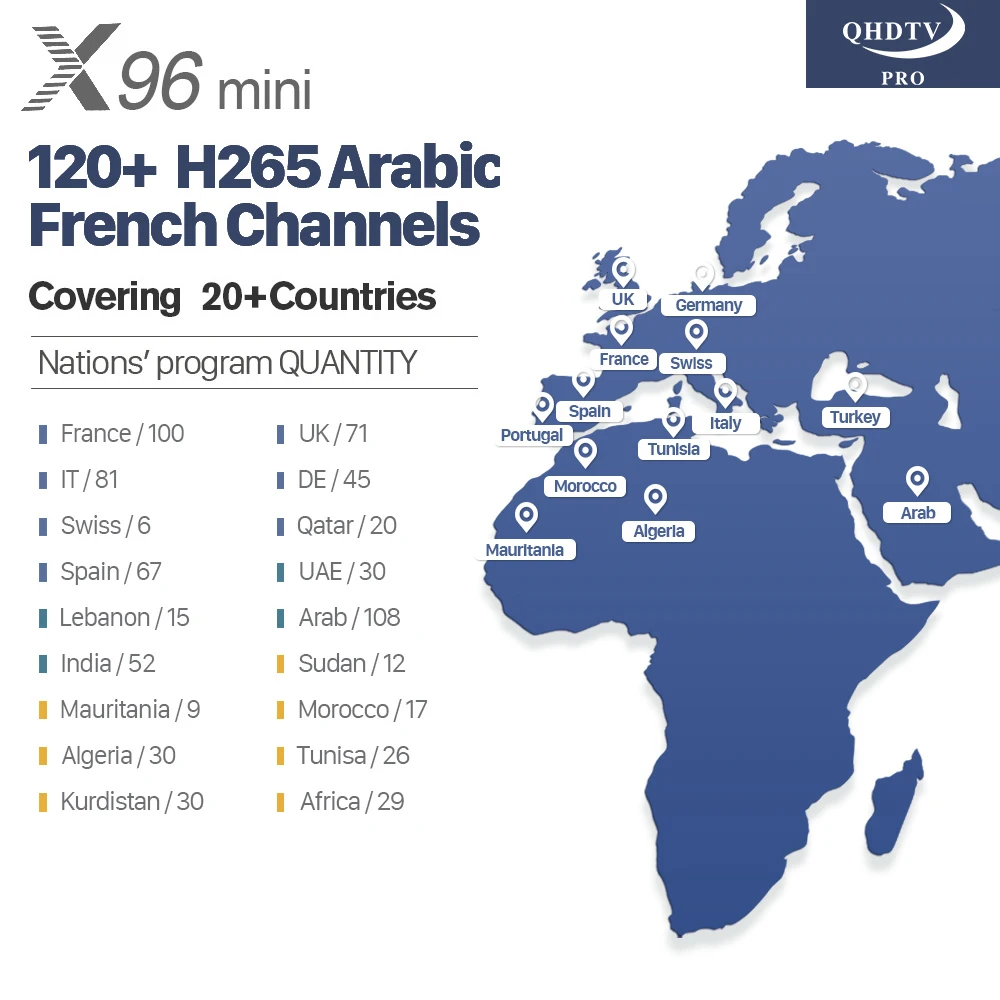
Task: Click the Arab map label
Action: (917, 513)
